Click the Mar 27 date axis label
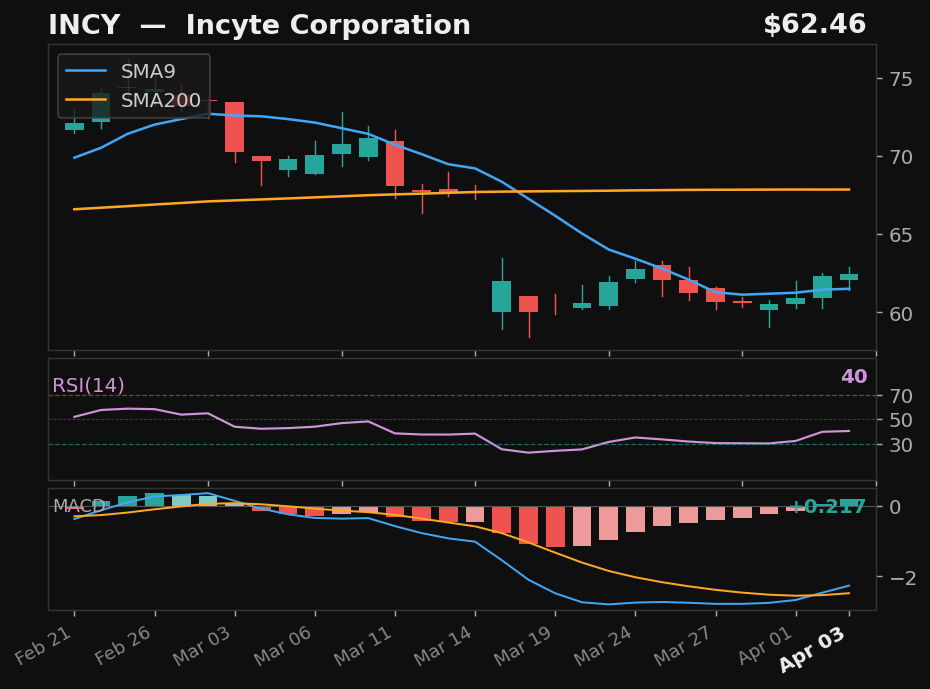Viewport: 930px width, 689px height. [683, 646]
